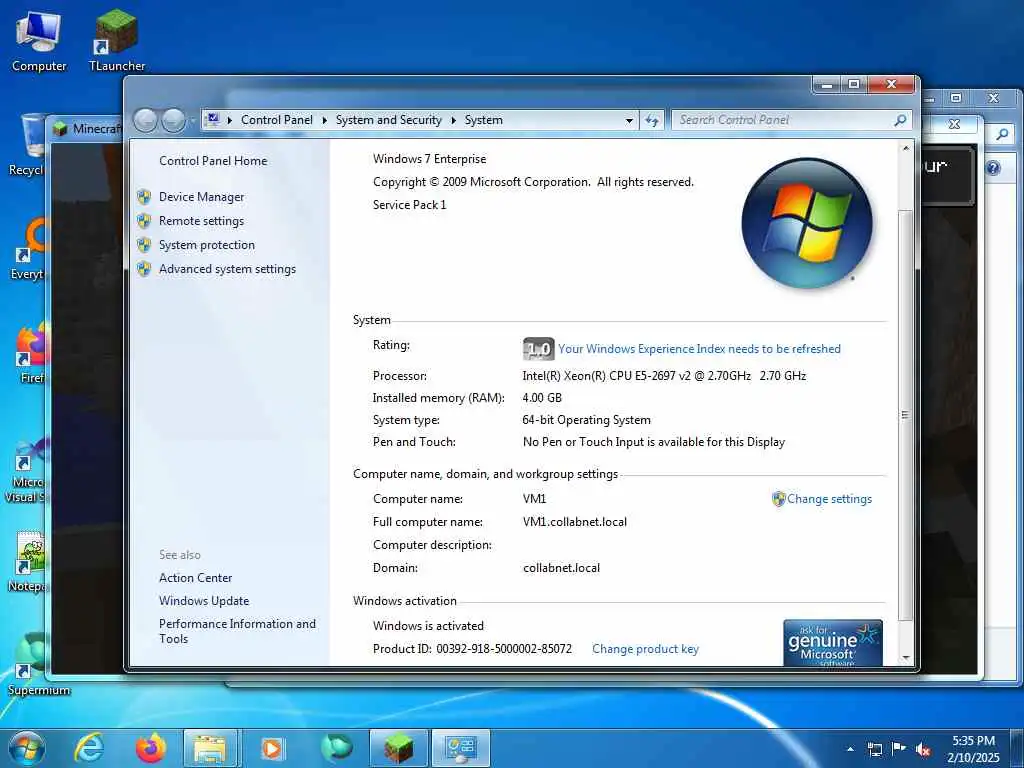Screen dimensions: 1024x768
Task: Click the Product ID 00392-918-5000002-85072 text
Action: coord(472,648)
